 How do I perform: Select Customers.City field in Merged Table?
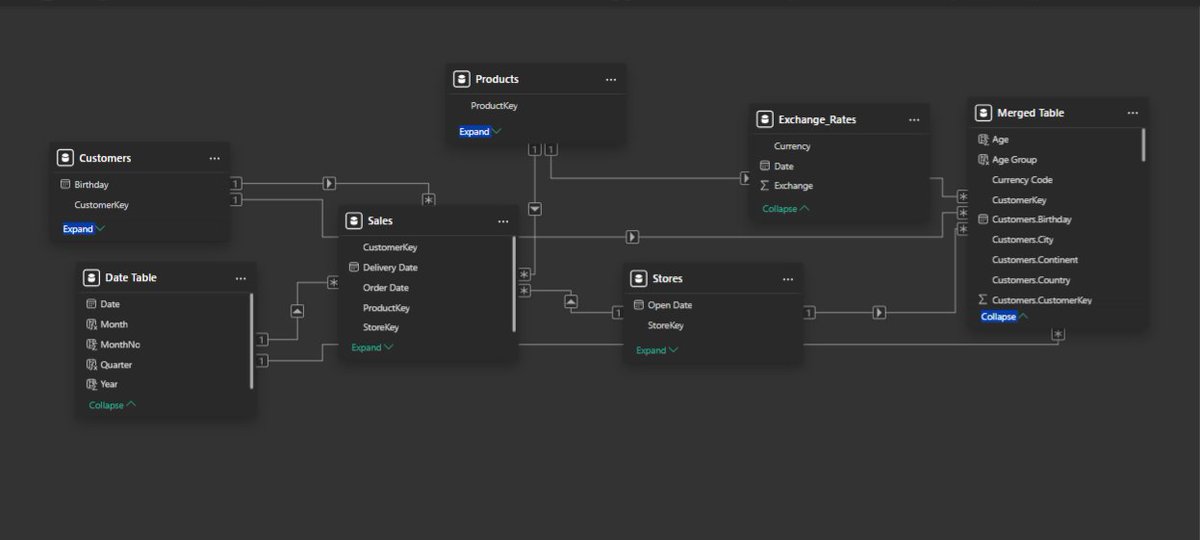coord(1022,240)
